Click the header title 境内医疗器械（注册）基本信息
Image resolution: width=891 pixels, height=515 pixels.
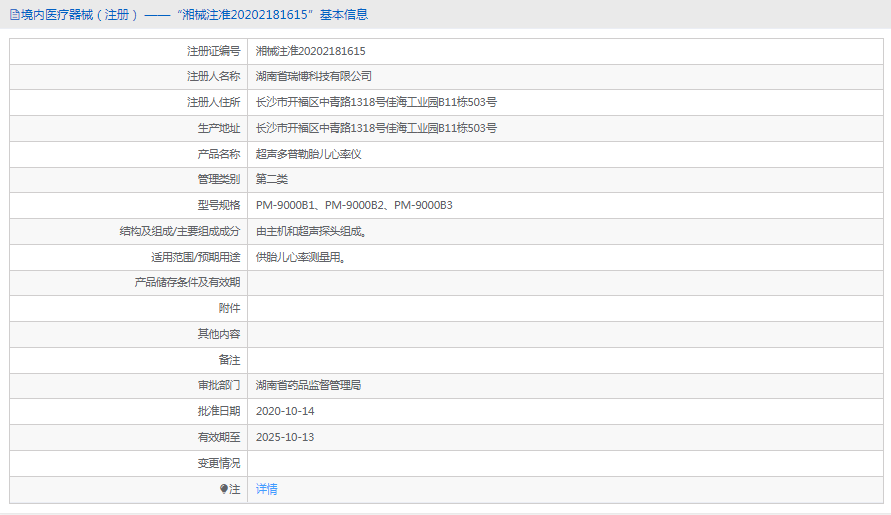[x=194, y=15]
